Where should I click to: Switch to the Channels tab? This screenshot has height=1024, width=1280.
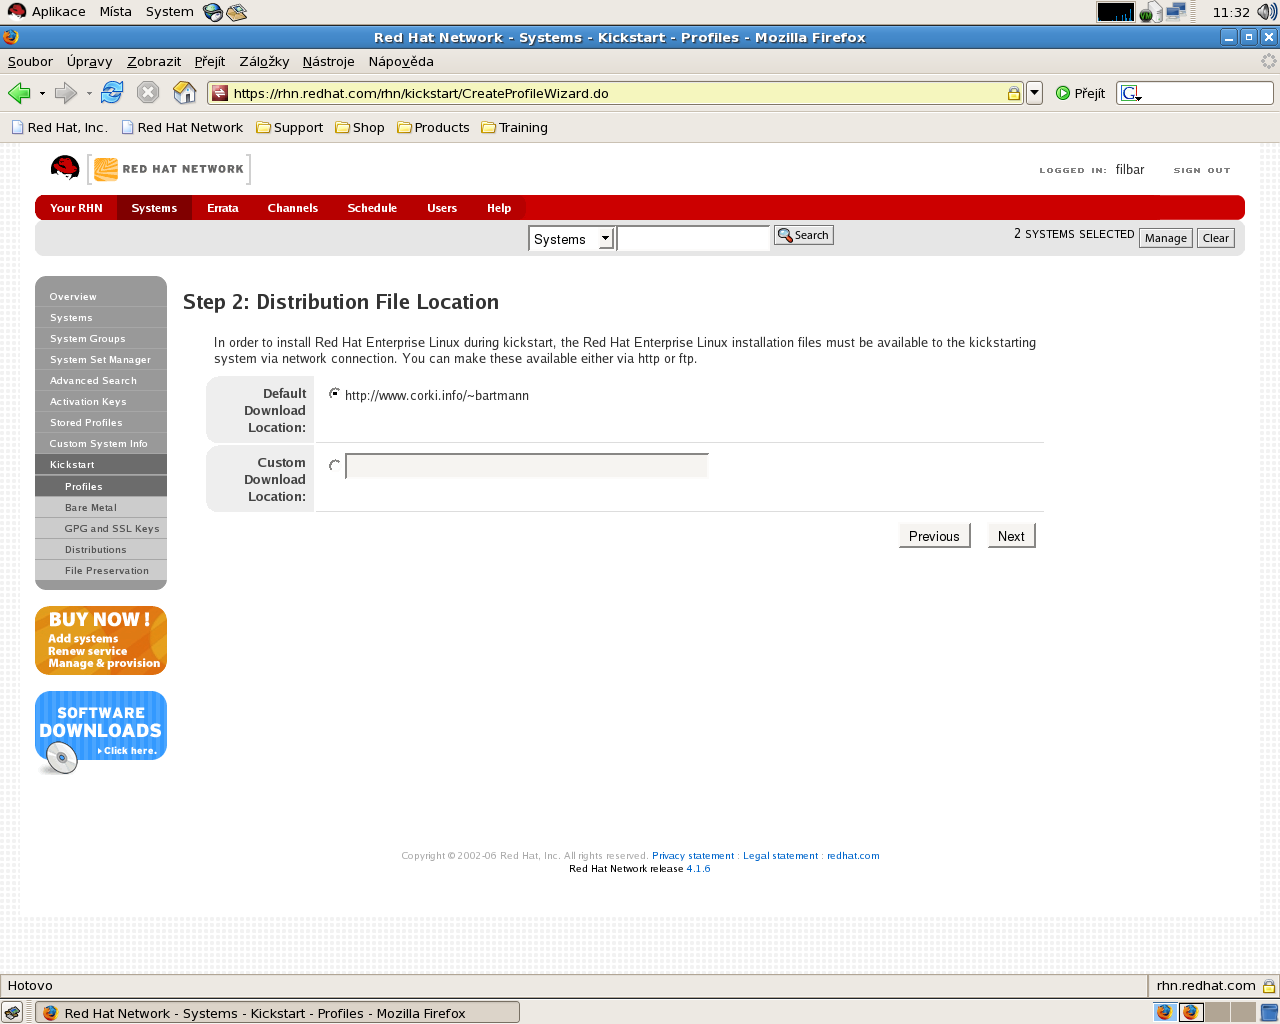pyautogui.click(x=293, y=208)
